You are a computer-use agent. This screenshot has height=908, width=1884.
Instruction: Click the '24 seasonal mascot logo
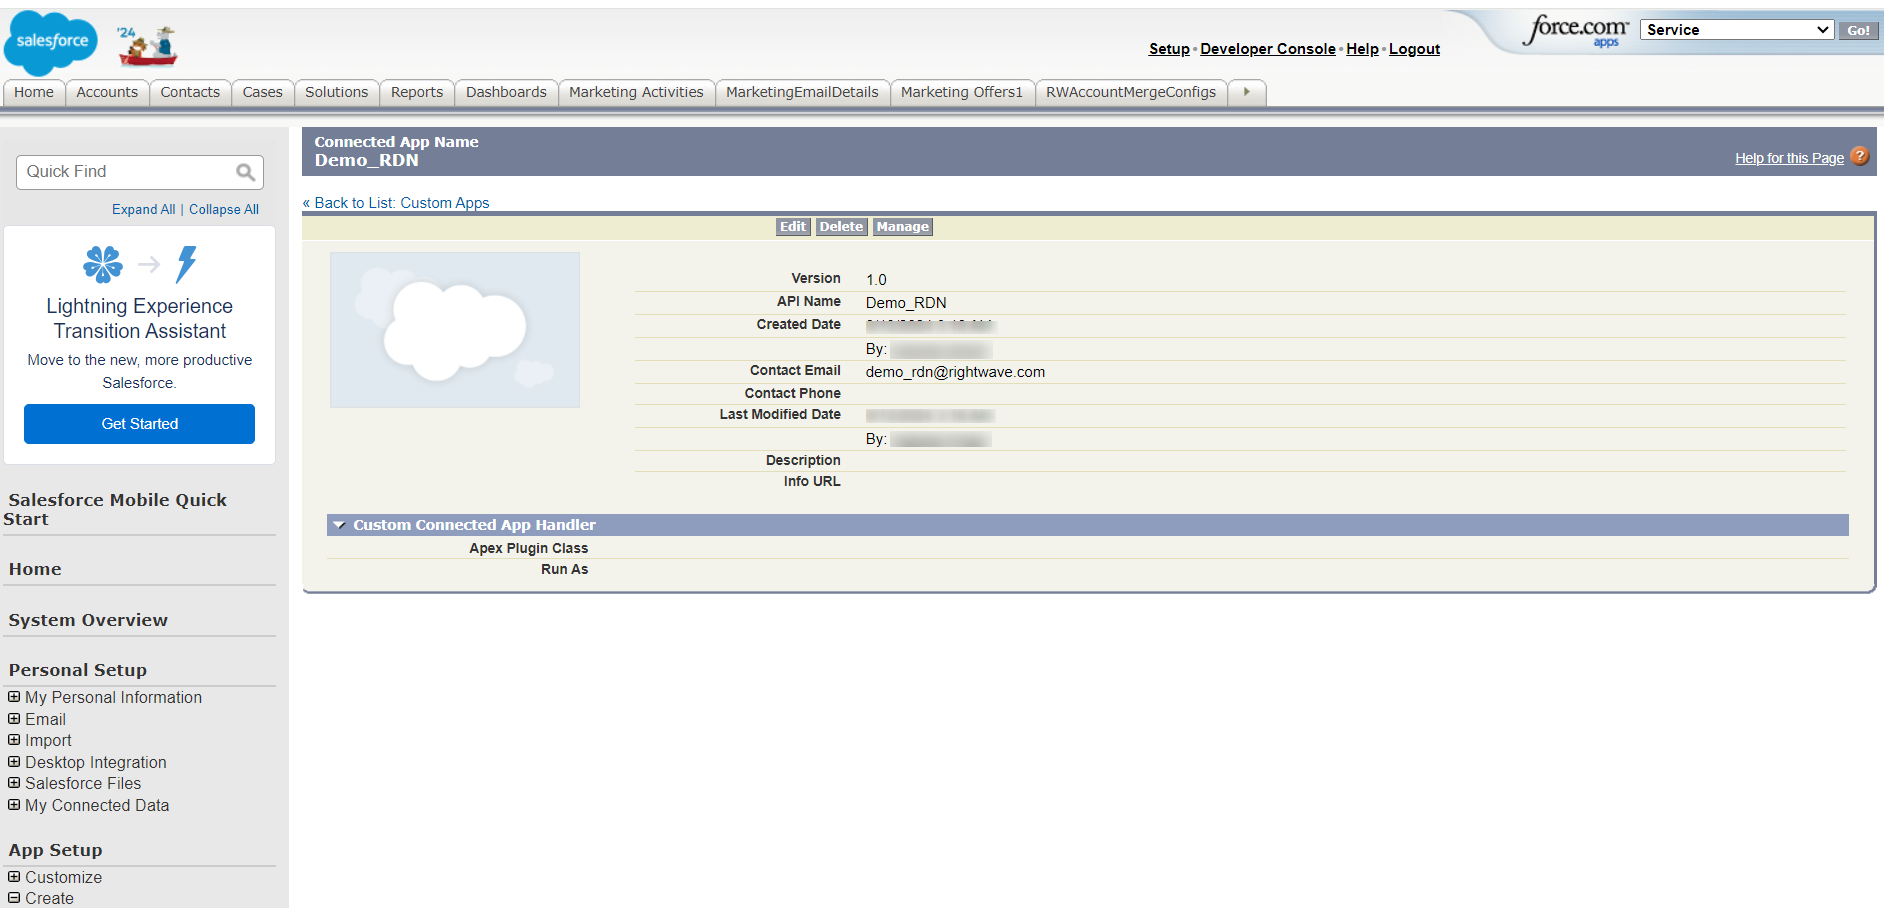coord(146,46)
